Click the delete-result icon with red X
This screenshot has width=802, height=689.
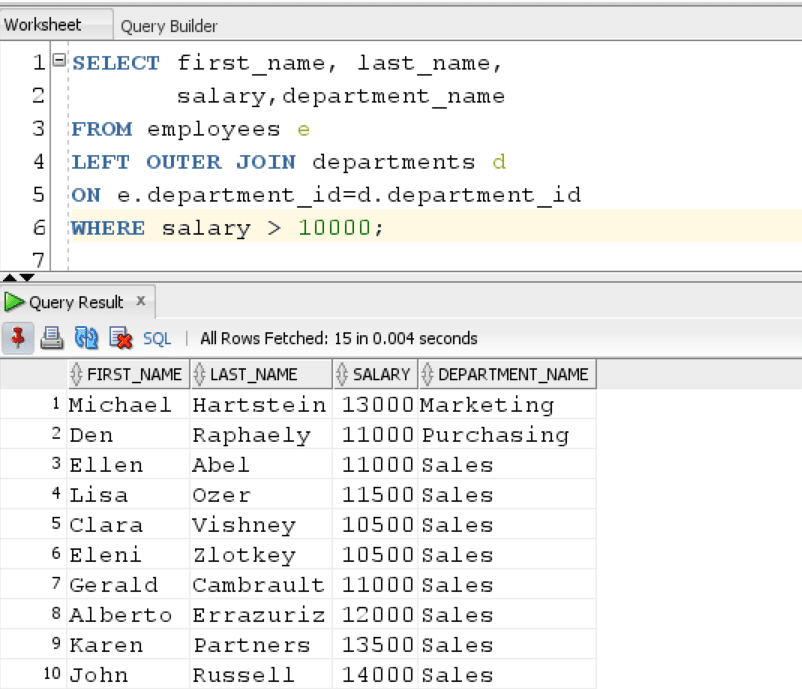click(x=117, y=339)
